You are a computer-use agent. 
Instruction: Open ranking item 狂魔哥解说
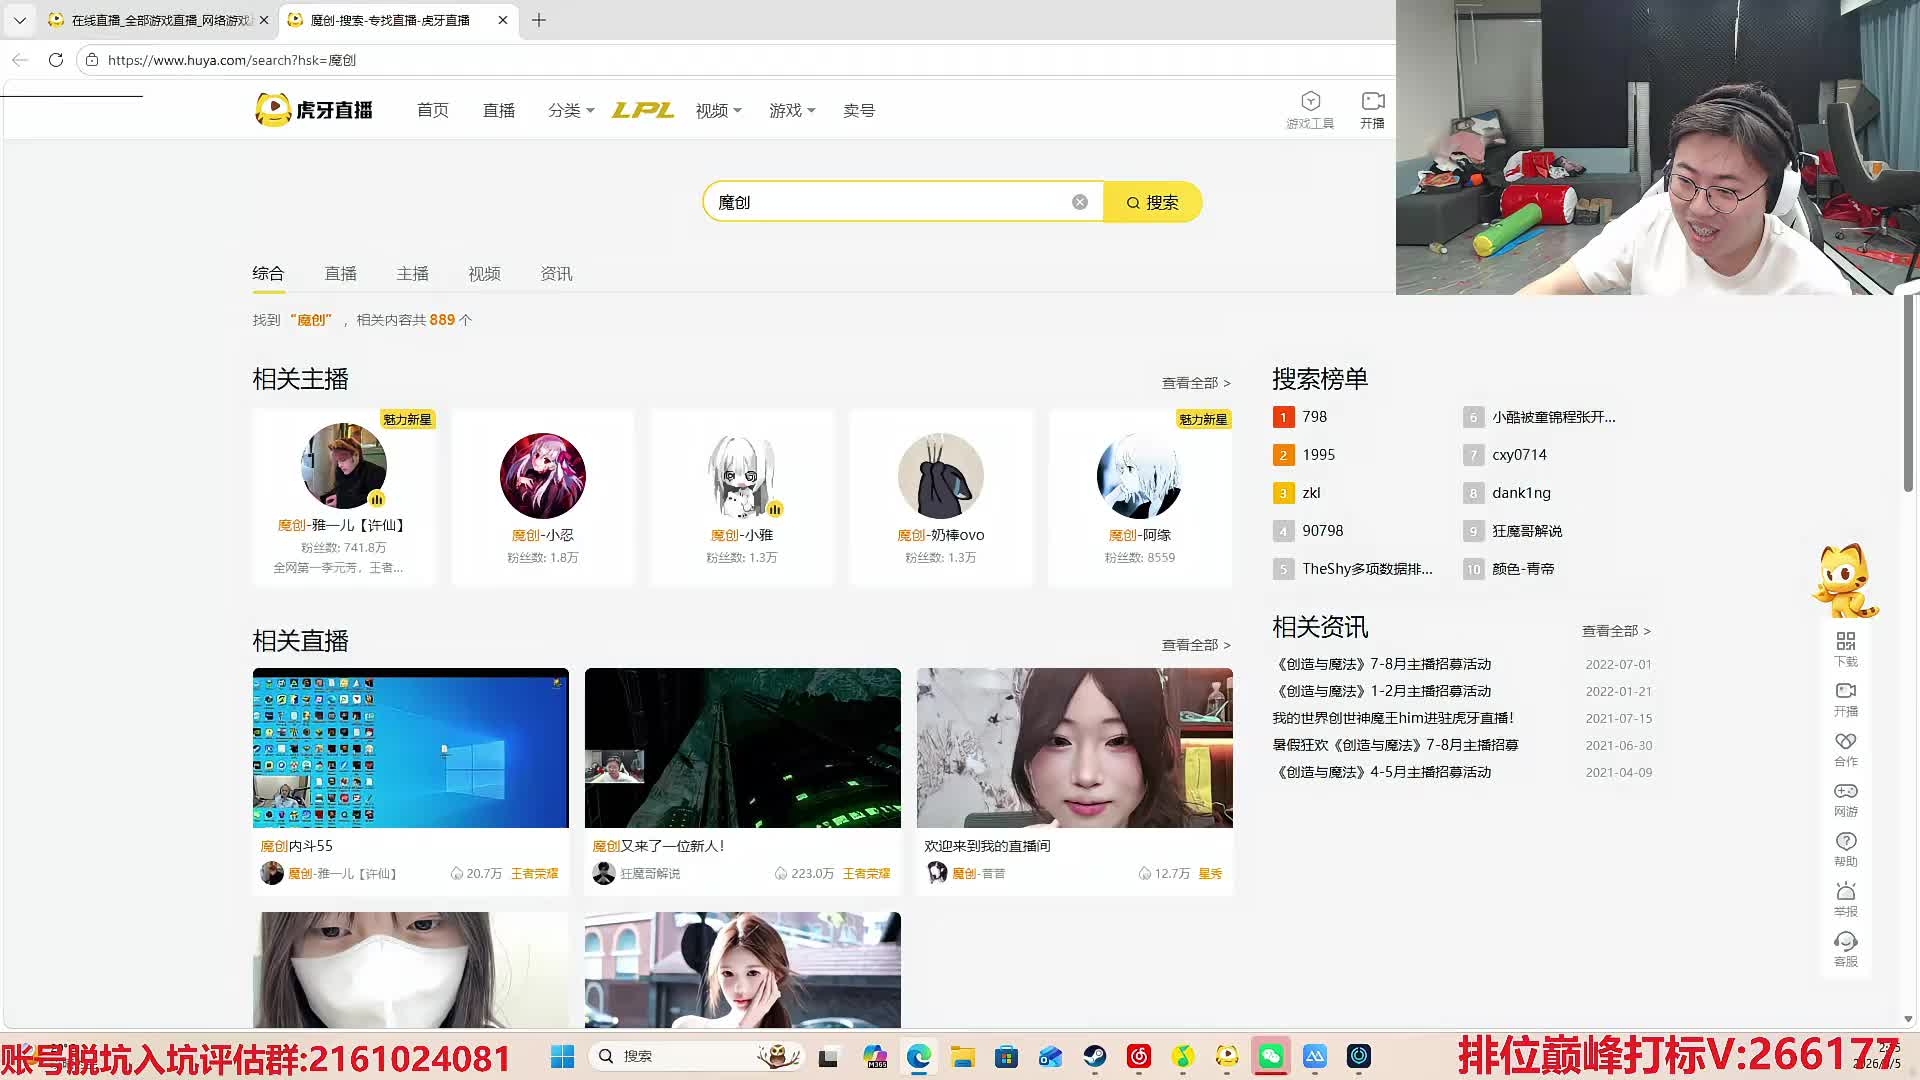(x=1526, y=531)
